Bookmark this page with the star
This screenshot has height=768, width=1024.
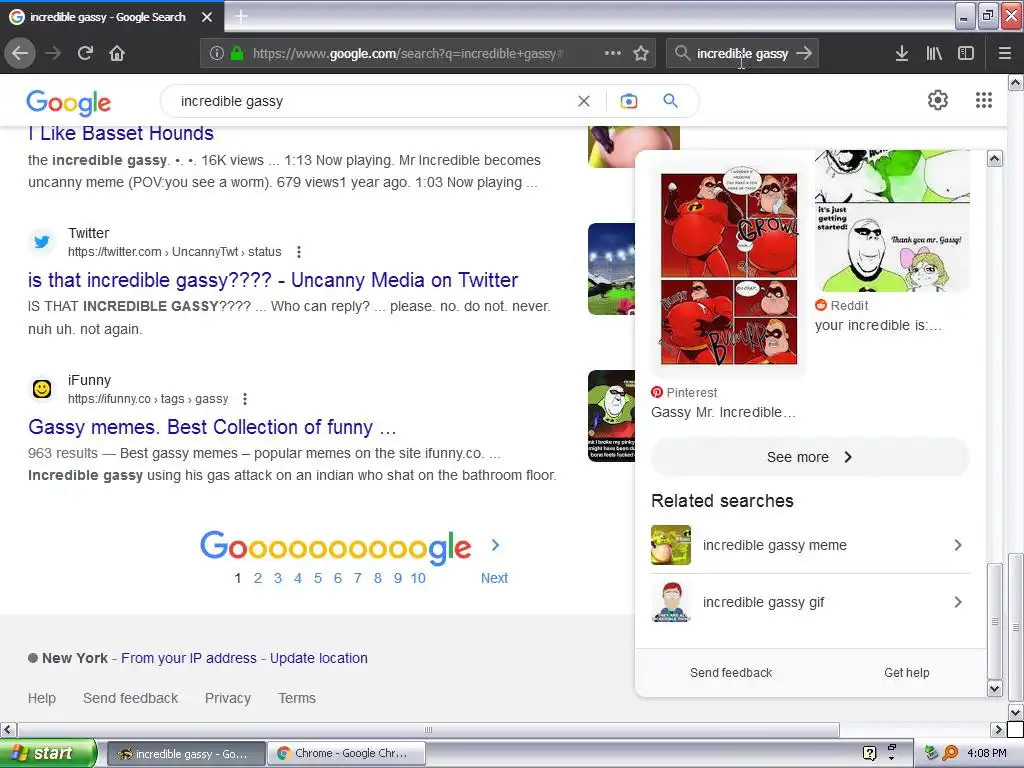tap(641, 54)
